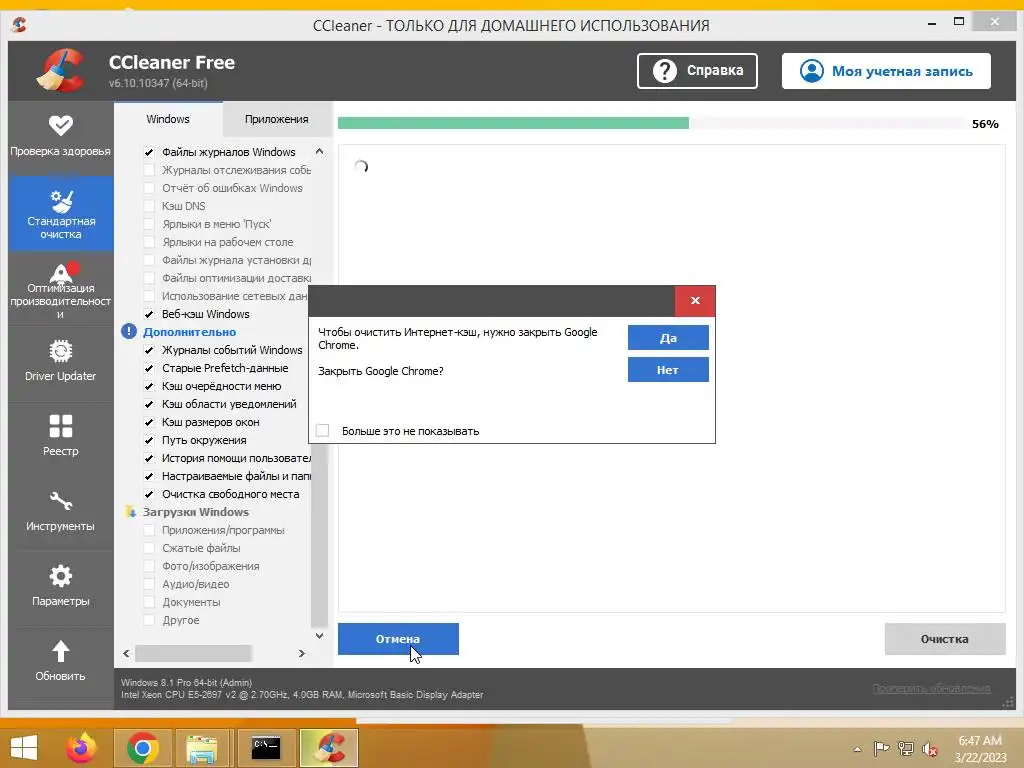The image size is (1024, 768).
Task: Select the Standard Cleaning broom icon
Action: click(x=61, y=200)
